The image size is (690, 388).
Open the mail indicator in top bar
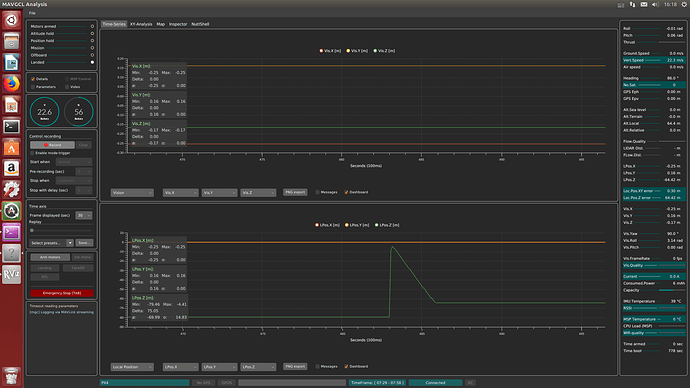click(x=644, y=4)
